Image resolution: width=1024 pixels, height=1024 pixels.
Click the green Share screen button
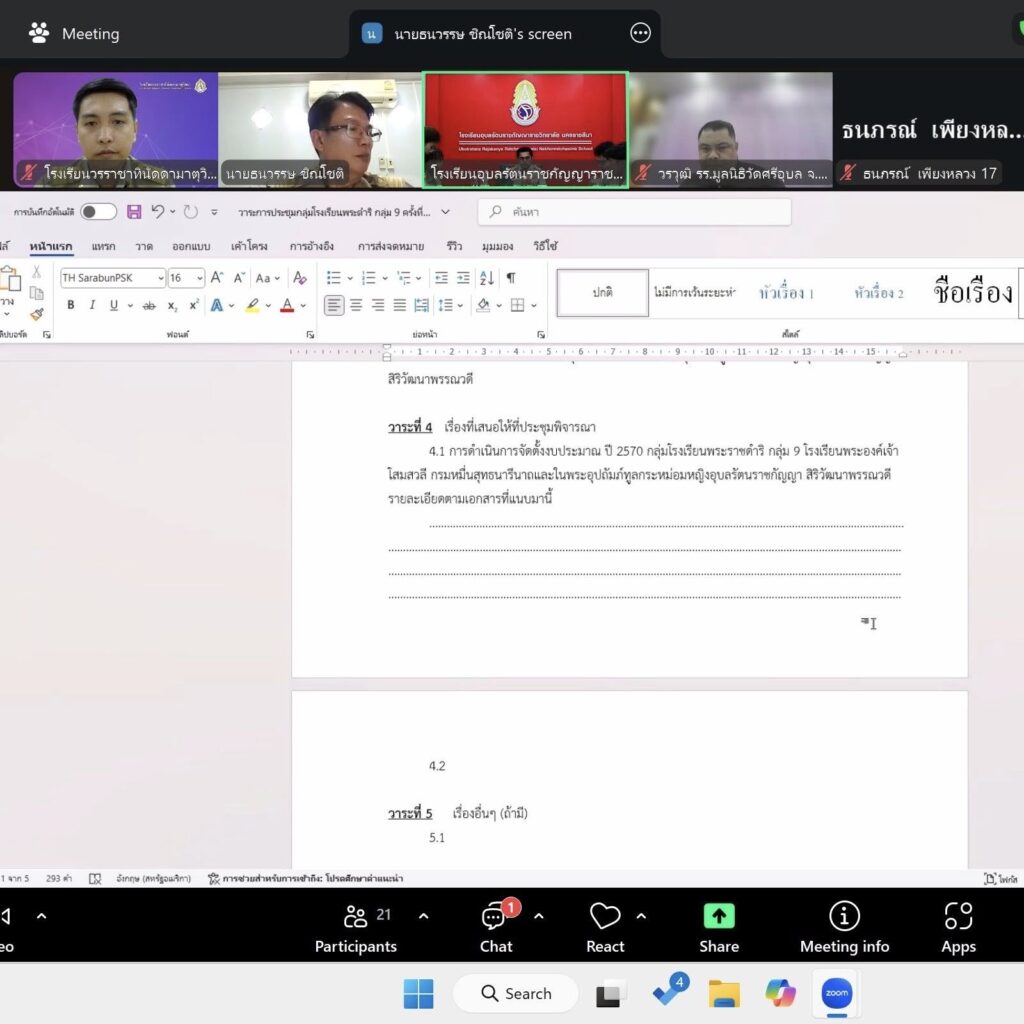pos(719,928)
